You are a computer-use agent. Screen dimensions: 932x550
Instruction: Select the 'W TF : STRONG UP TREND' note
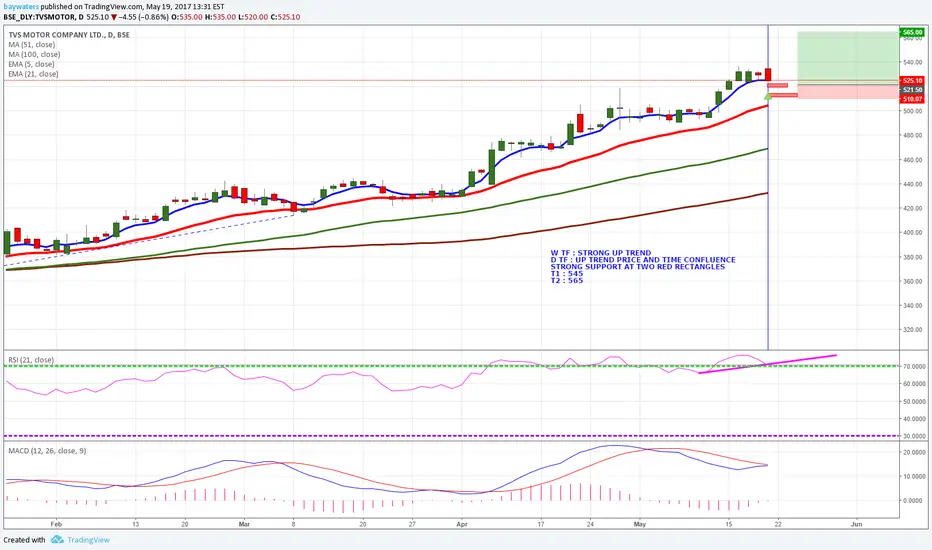click(x=601, y=253)
